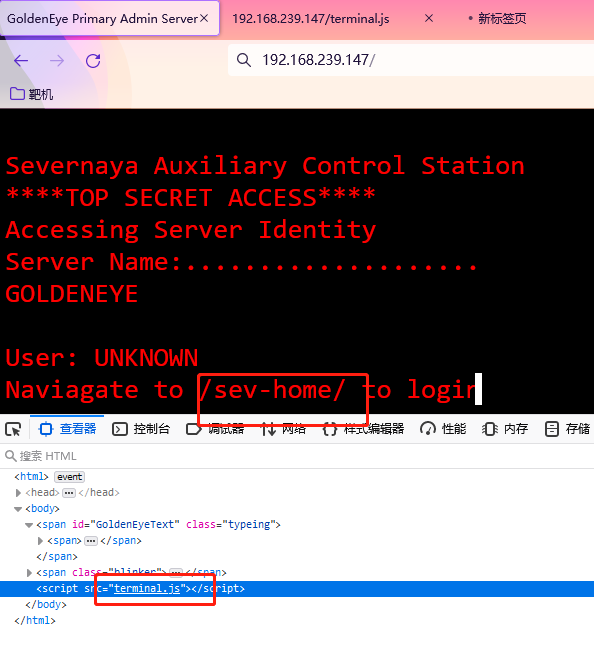Open the 网络 network panel
The height and width of the screenshot is (671, 594).
pos(283,428)
